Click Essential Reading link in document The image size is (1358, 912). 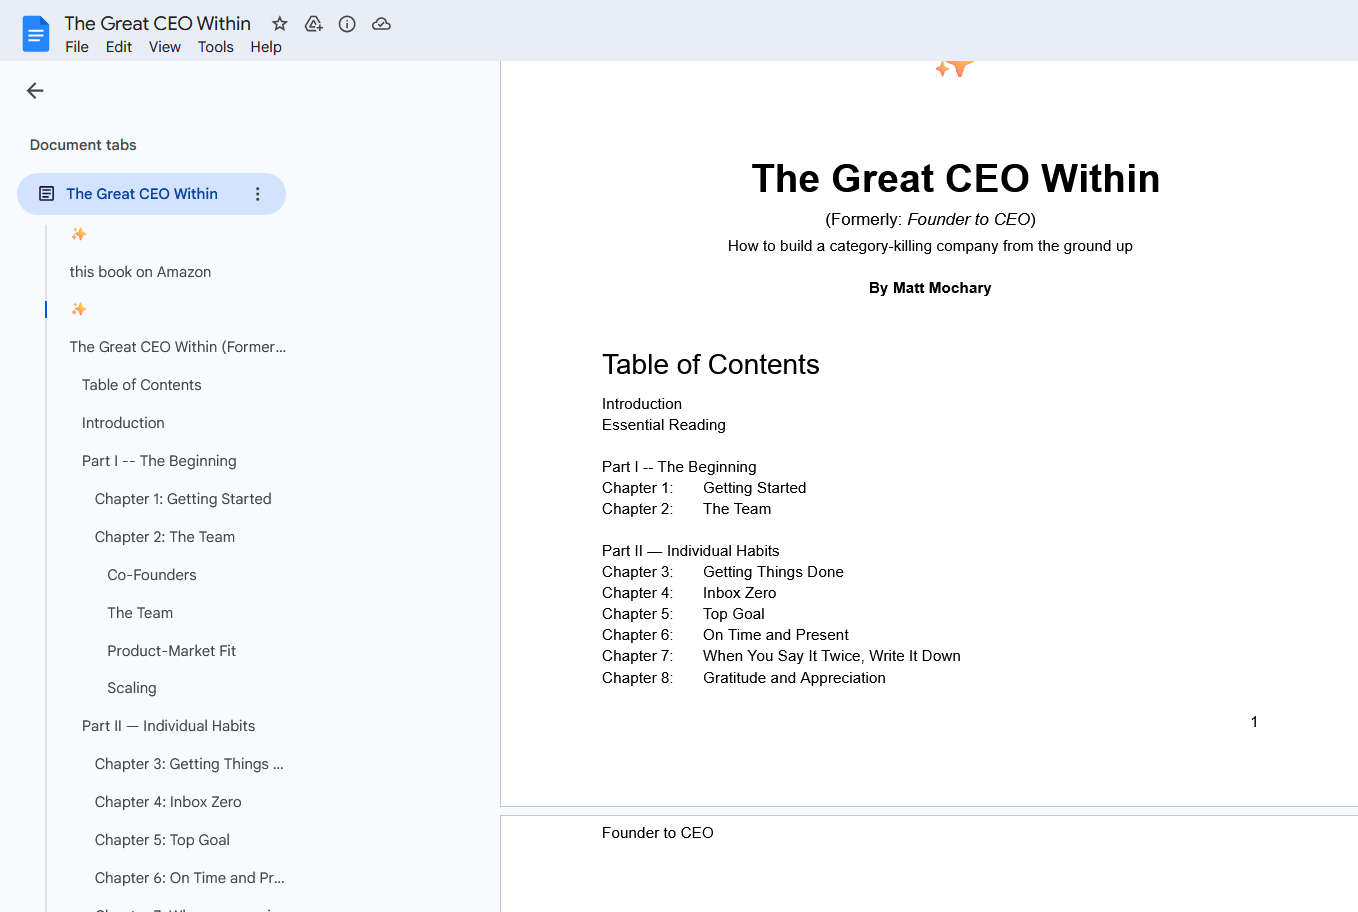664,425
